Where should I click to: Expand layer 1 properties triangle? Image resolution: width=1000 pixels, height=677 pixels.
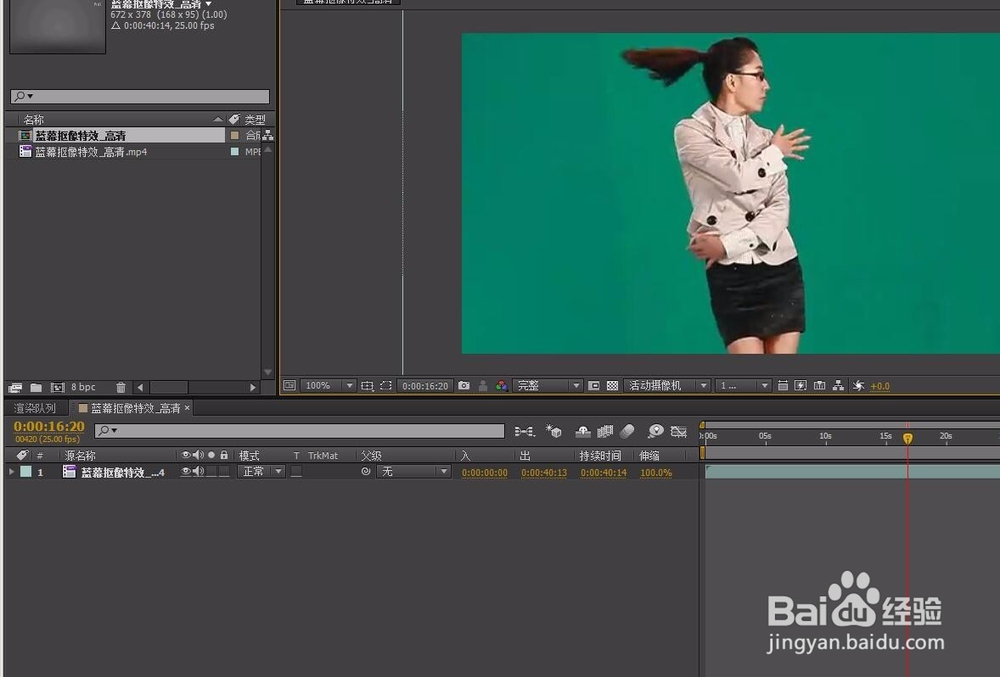click(11, 472)
